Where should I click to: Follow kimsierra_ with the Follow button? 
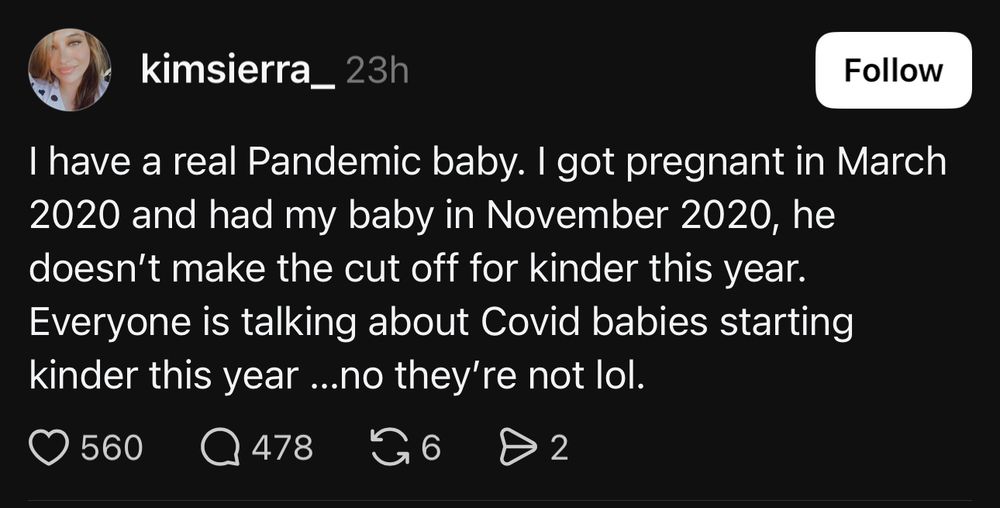(x=893, y=70)
